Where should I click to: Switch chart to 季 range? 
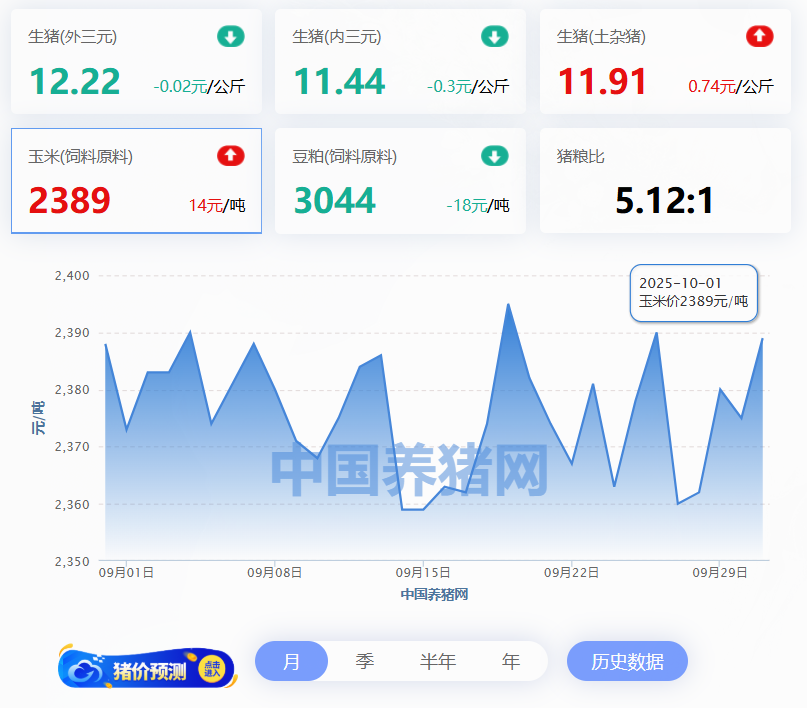365,662
